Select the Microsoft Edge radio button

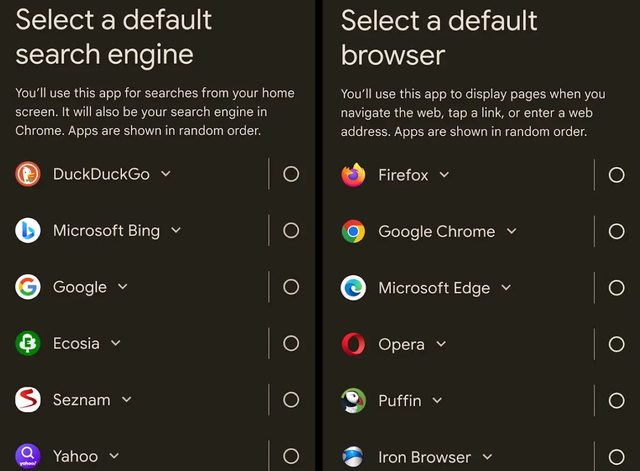coord(616,288)
